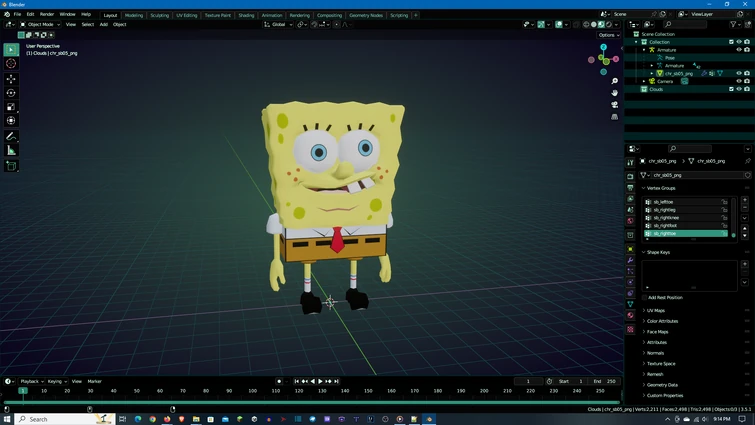This screenshot has width=755, height=425.
Task: Expand the Color Attributes panel
Action: pos(662,321)
